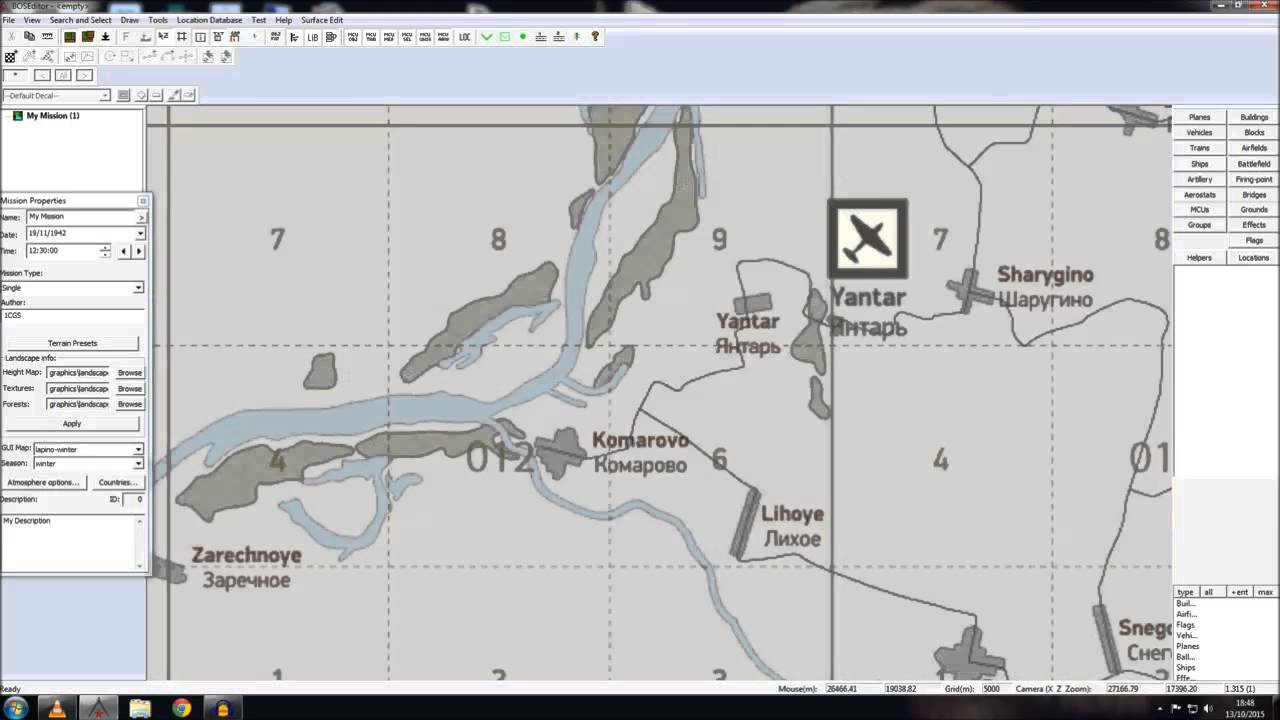Click the asterisk filter button
1280x720 pixels.
(x=16, y=75)
